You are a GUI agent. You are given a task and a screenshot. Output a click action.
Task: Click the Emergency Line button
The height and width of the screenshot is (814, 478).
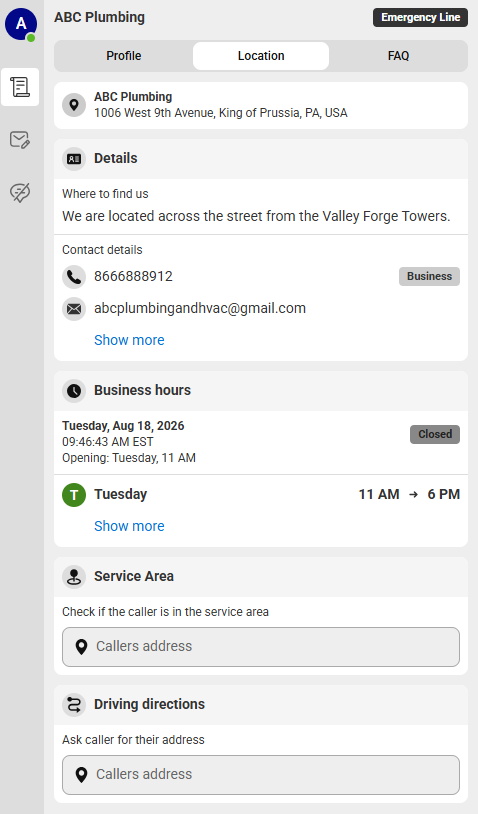pos(420,17)
